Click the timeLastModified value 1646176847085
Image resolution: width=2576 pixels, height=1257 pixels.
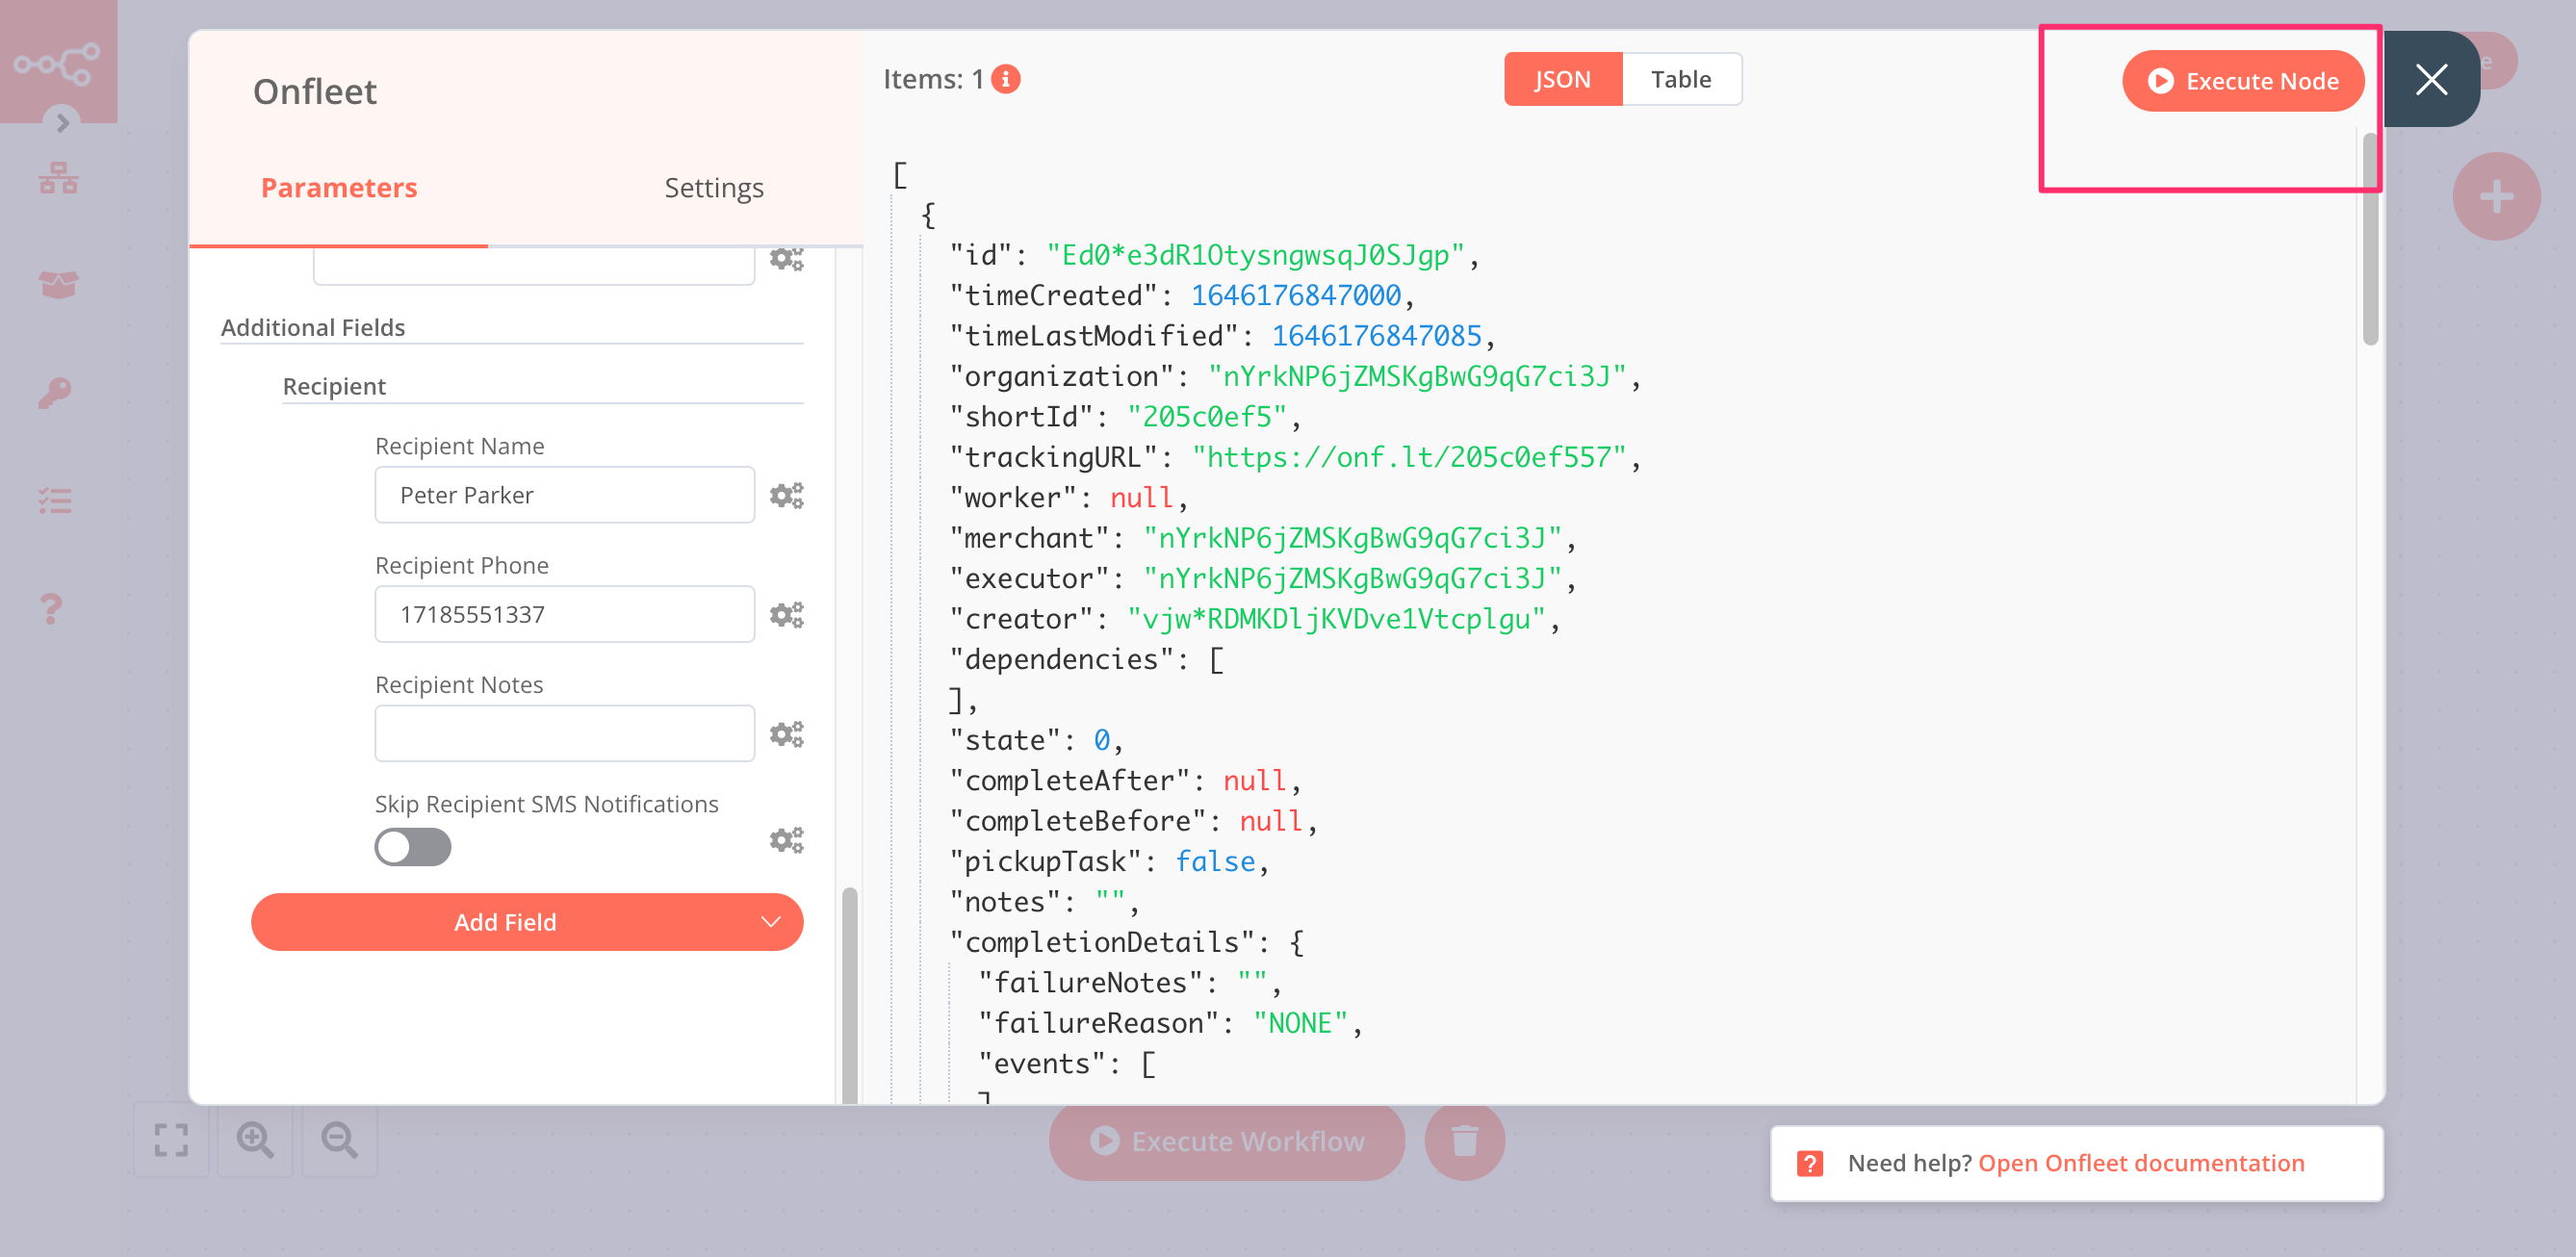click(x=1377, y=336)
